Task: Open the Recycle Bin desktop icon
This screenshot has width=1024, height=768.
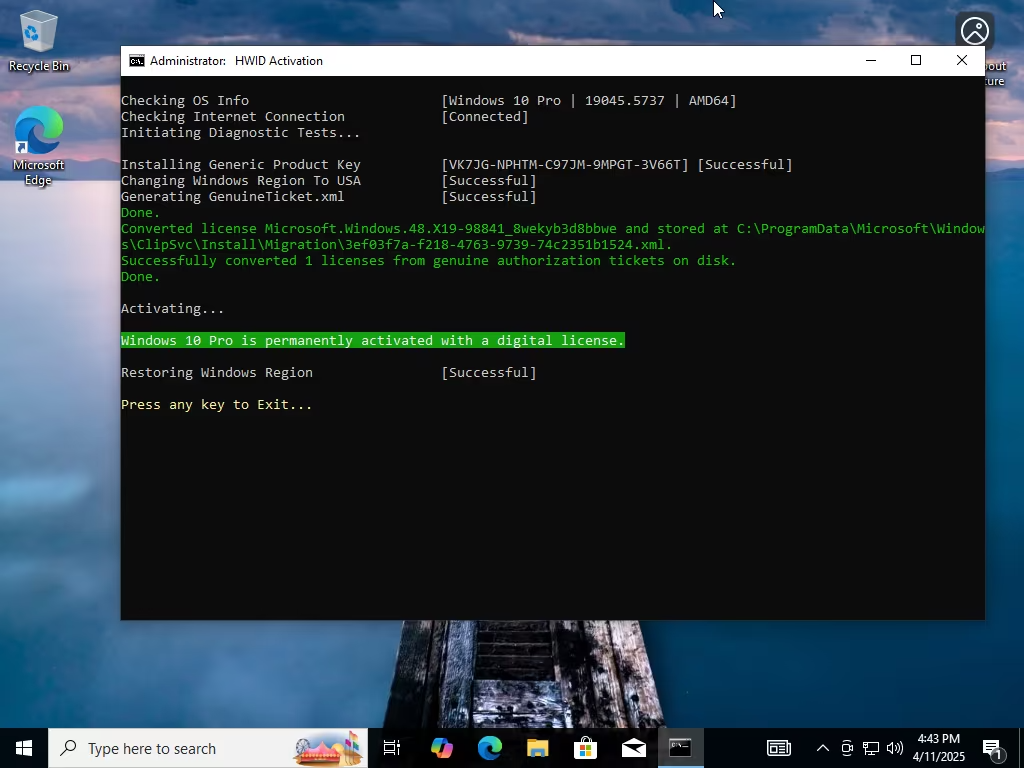Action: tap(39, 40)
